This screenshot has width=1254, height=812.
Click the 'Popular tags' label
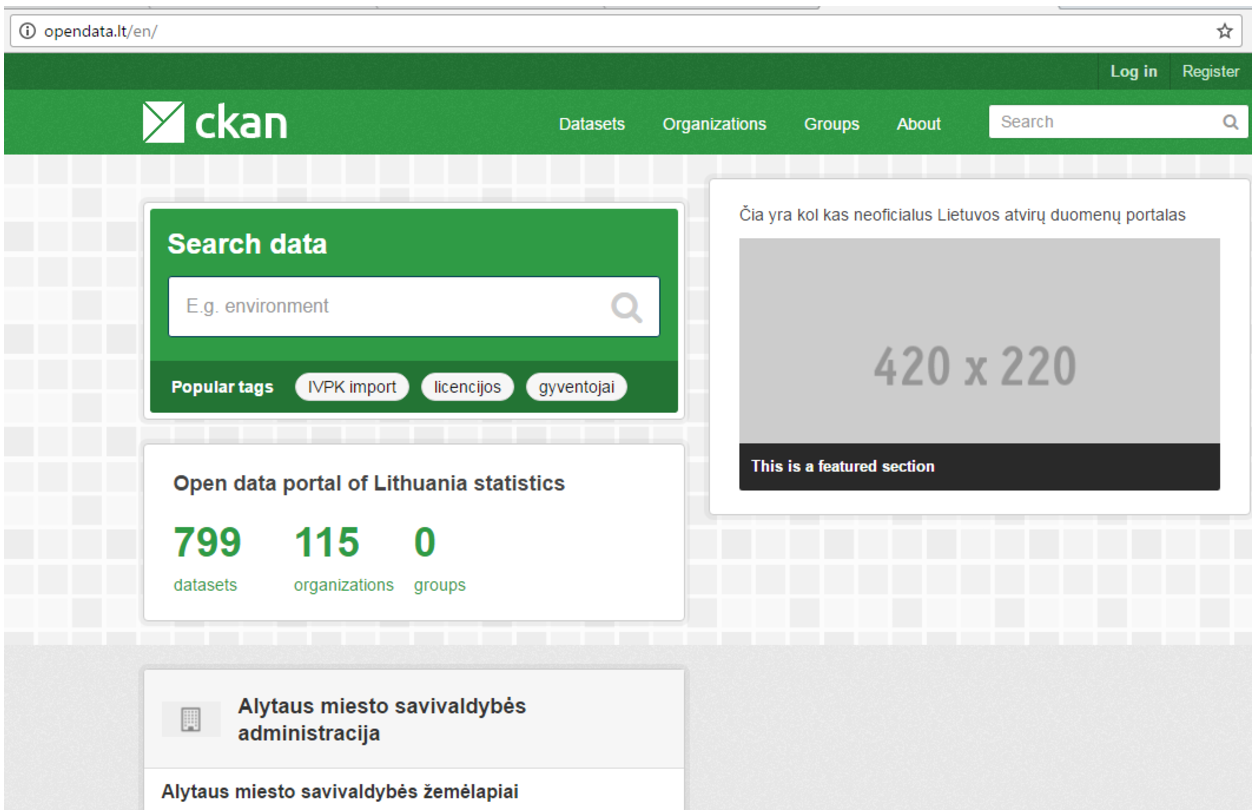(222, 387)
